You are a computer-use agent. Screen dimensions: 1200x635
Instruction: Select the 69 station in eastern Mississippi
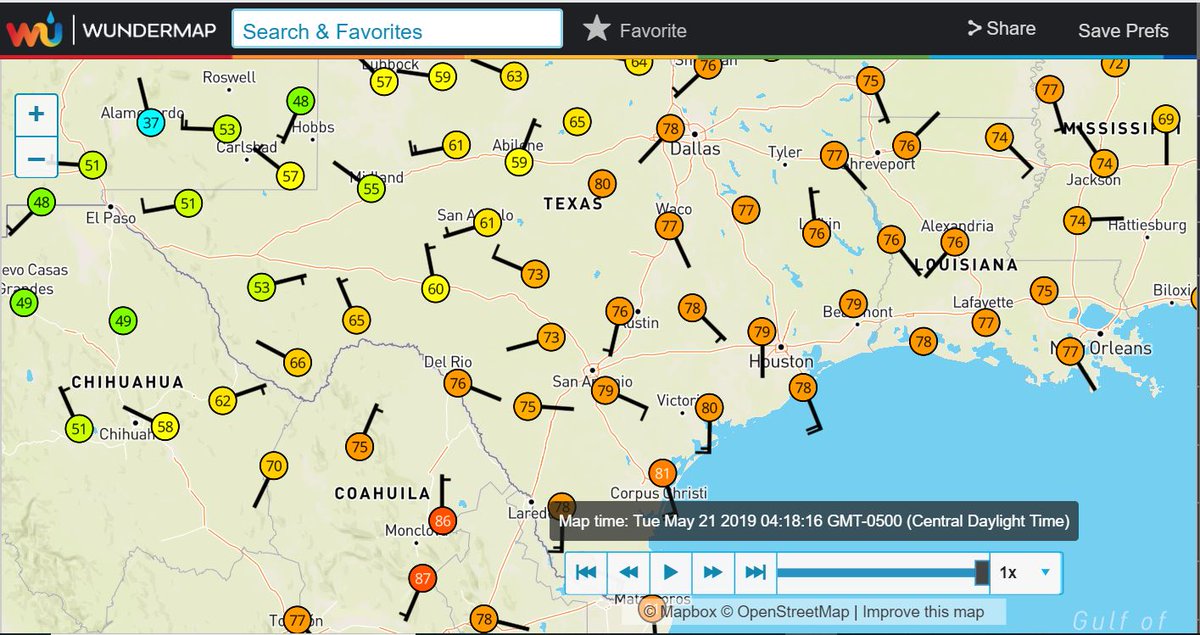pos(1166,119)
